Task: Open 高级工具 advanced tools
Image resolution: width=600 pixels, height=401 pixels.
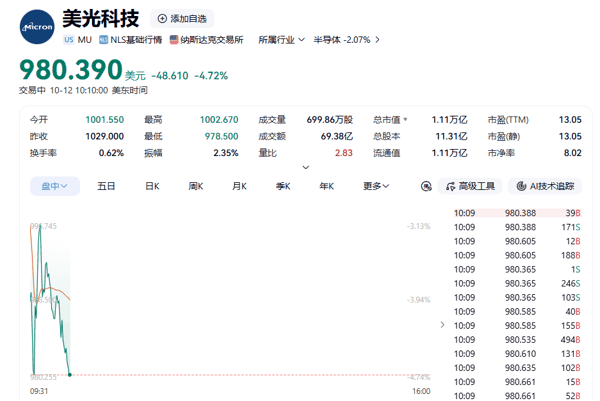Action: coord(470,186)
